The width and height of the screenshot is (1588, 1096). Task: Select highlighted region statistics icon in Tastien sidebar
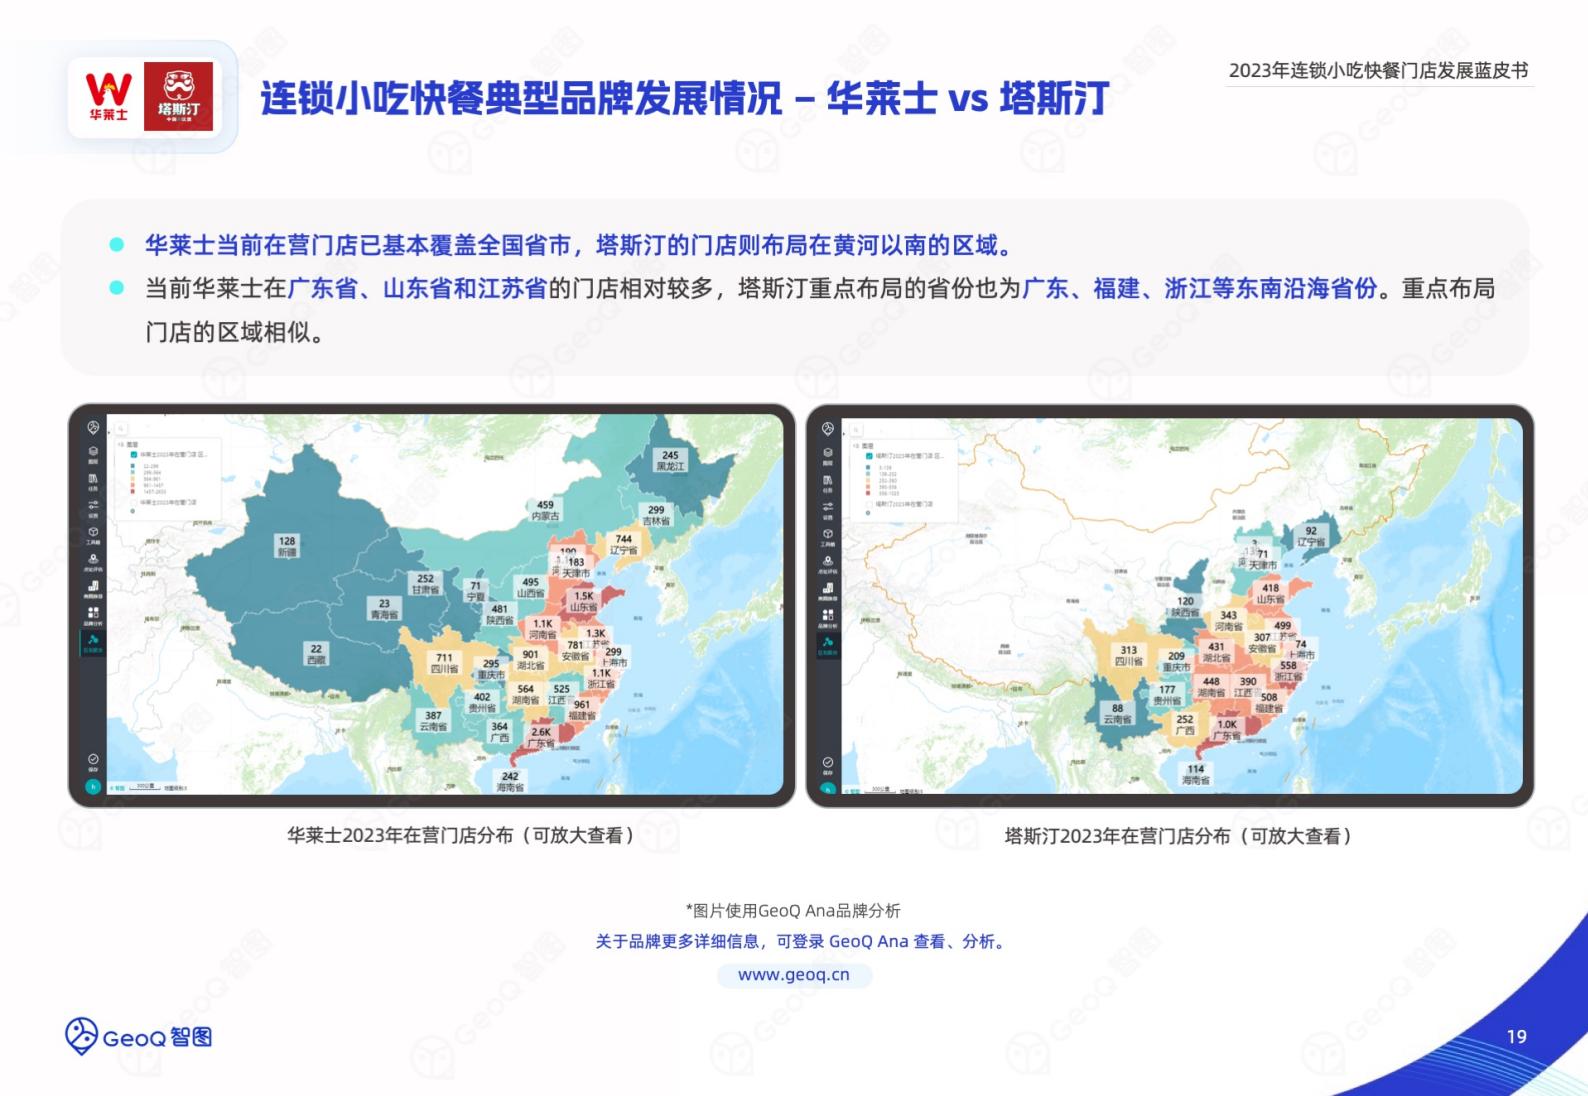coord(828,642)
